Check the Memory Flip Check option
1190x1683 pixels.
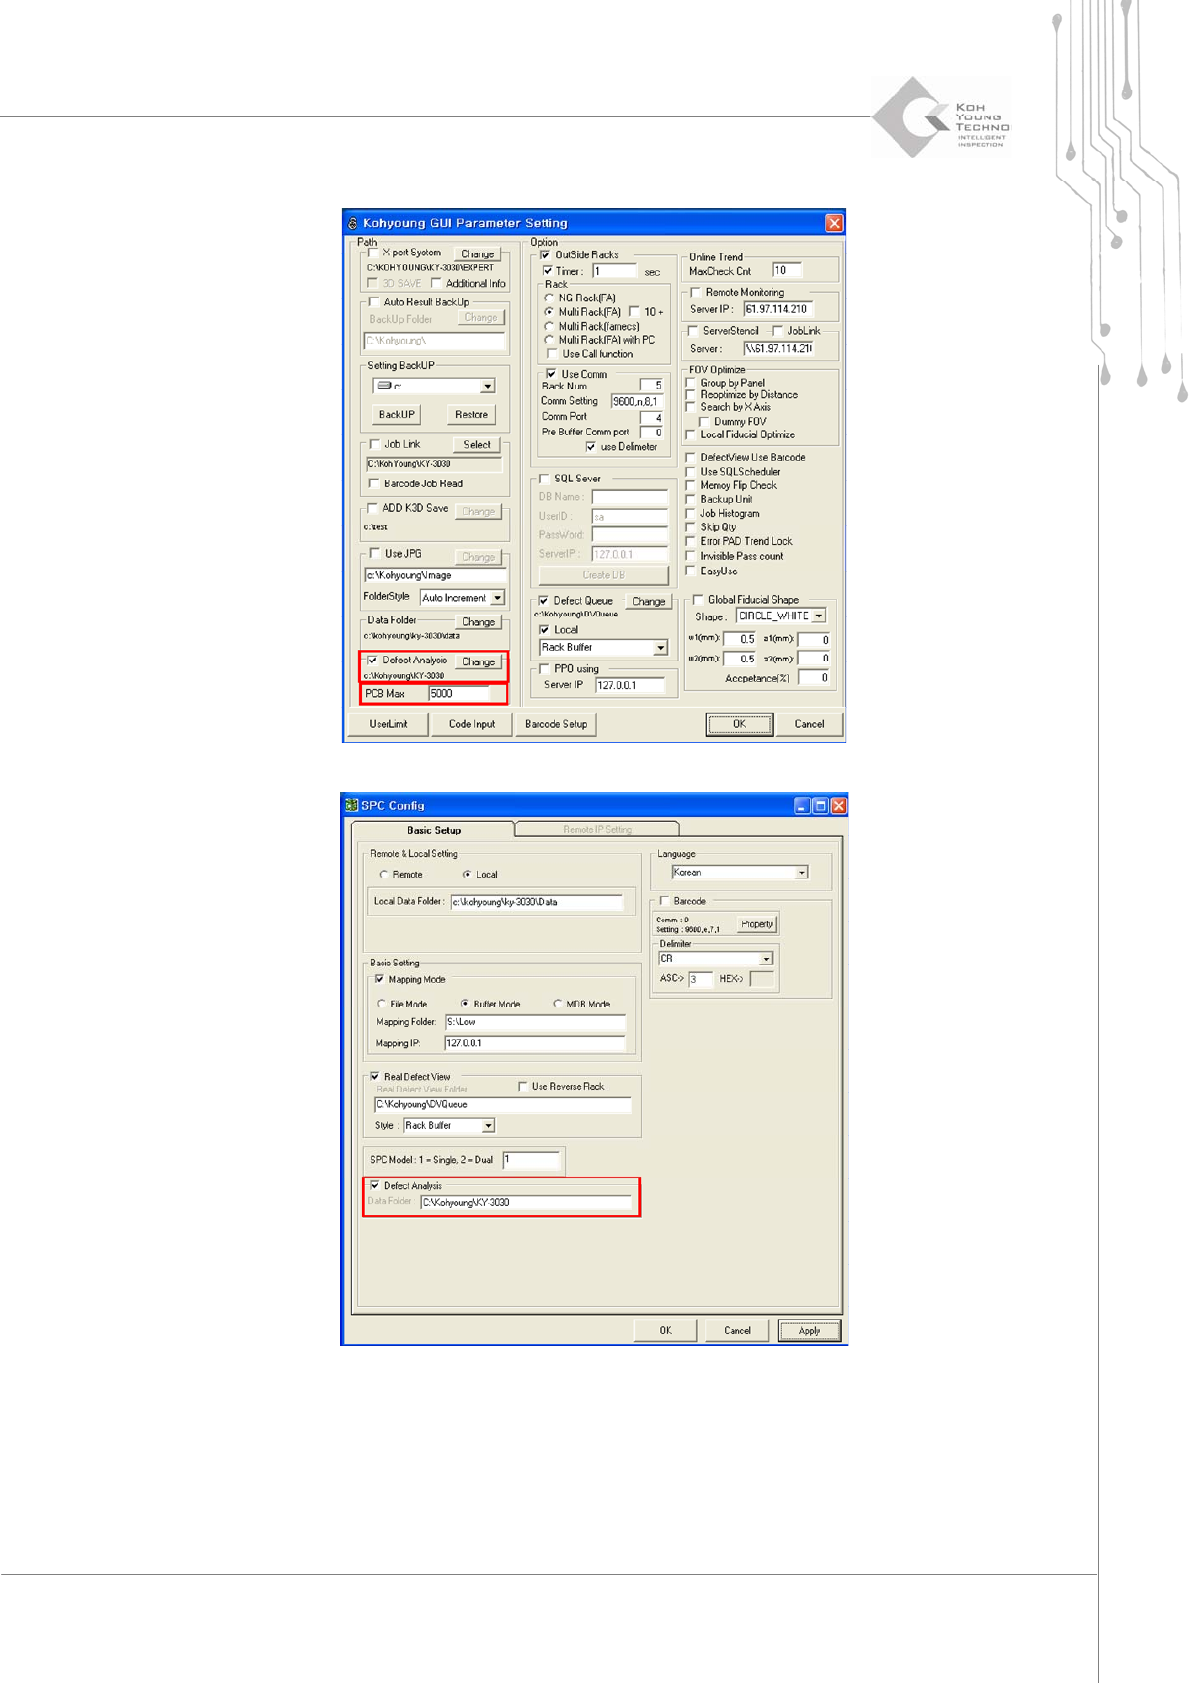(691, 485)
